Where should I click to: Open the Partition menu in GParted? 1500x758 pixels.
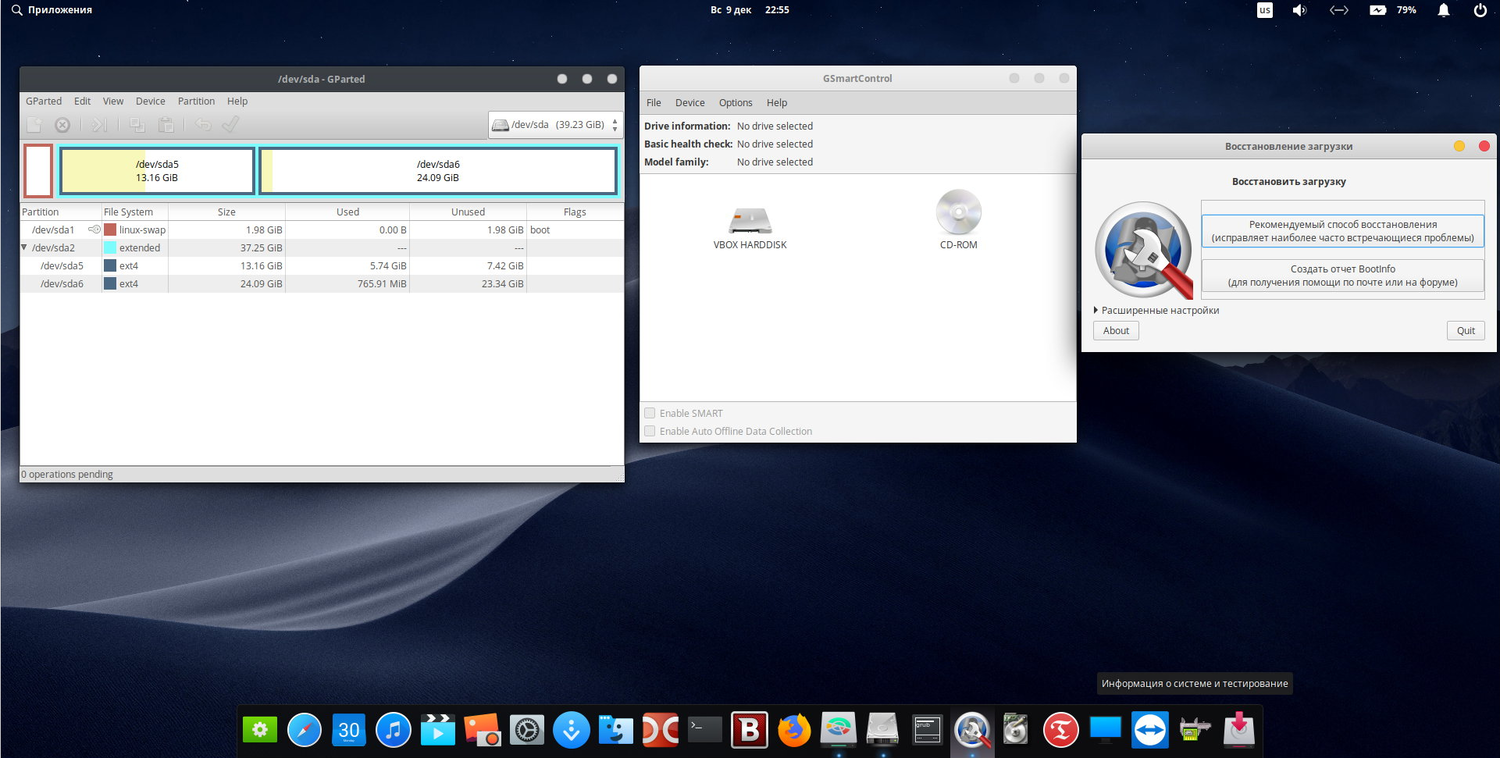tap(196, 101)
